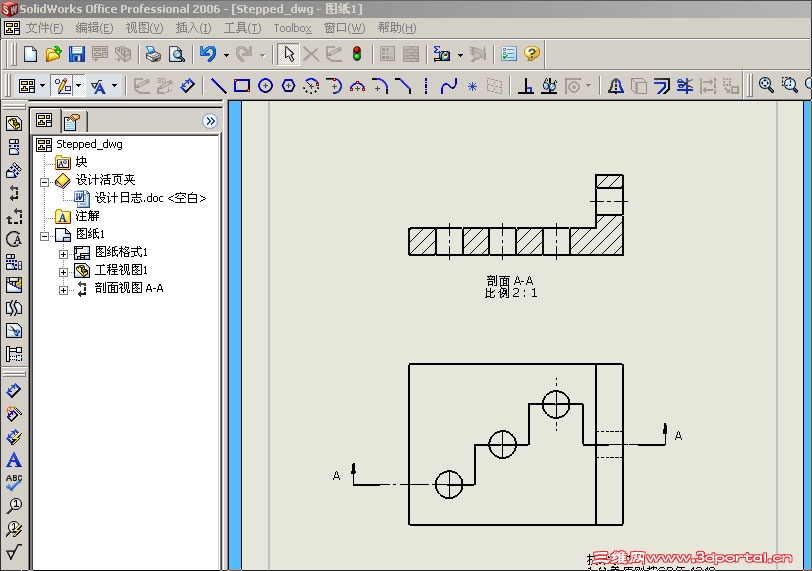The width and height of the screenshot is (812, 571).
Task: Expand the panel with the double chevron button
Action: (210, 121)
